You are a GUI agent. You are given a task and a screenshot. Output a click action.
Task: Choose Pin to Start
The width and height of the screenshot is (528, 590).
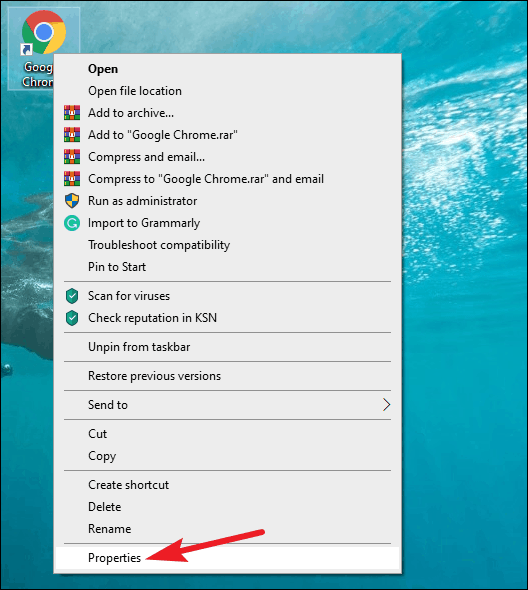pyautogui.click(x=227, y=267)
